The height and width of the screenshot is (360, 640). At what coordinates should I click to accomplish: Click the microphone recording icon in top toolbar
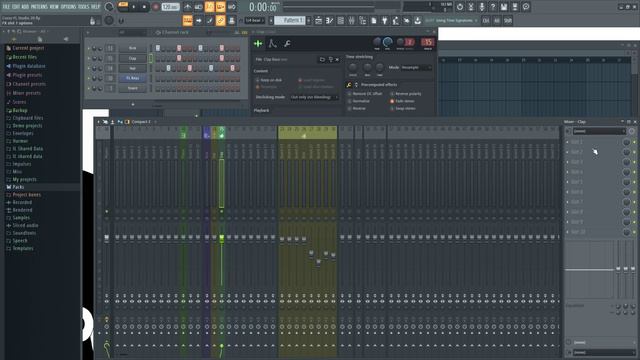[x=482, y=7]
